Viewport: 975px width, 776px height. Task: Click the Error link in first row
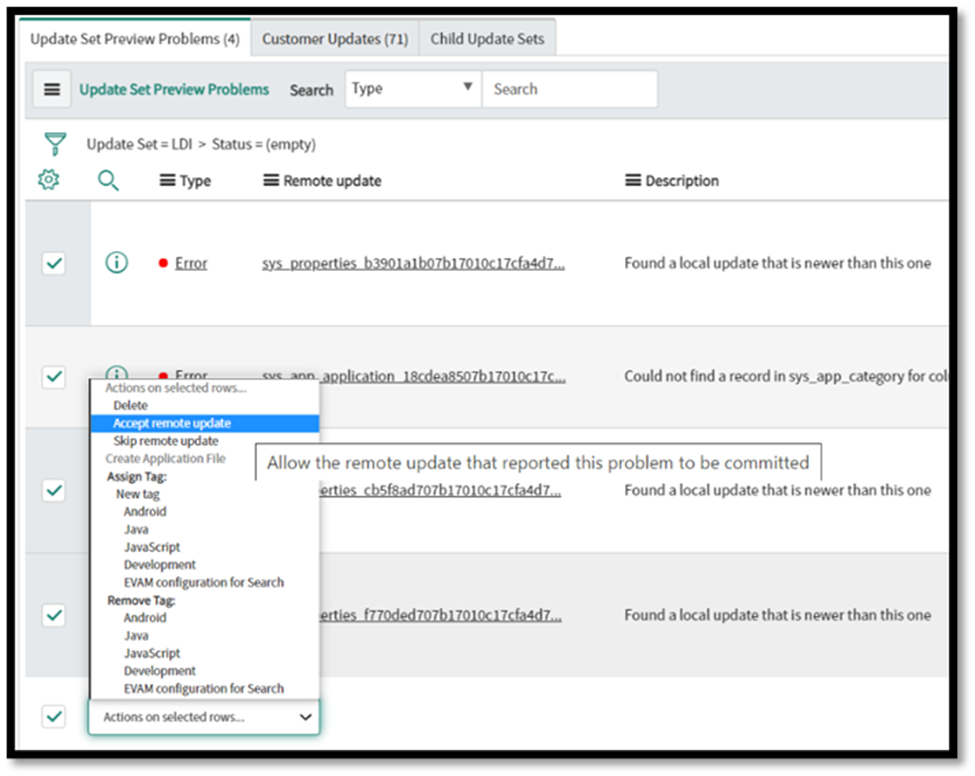point(191,264)
